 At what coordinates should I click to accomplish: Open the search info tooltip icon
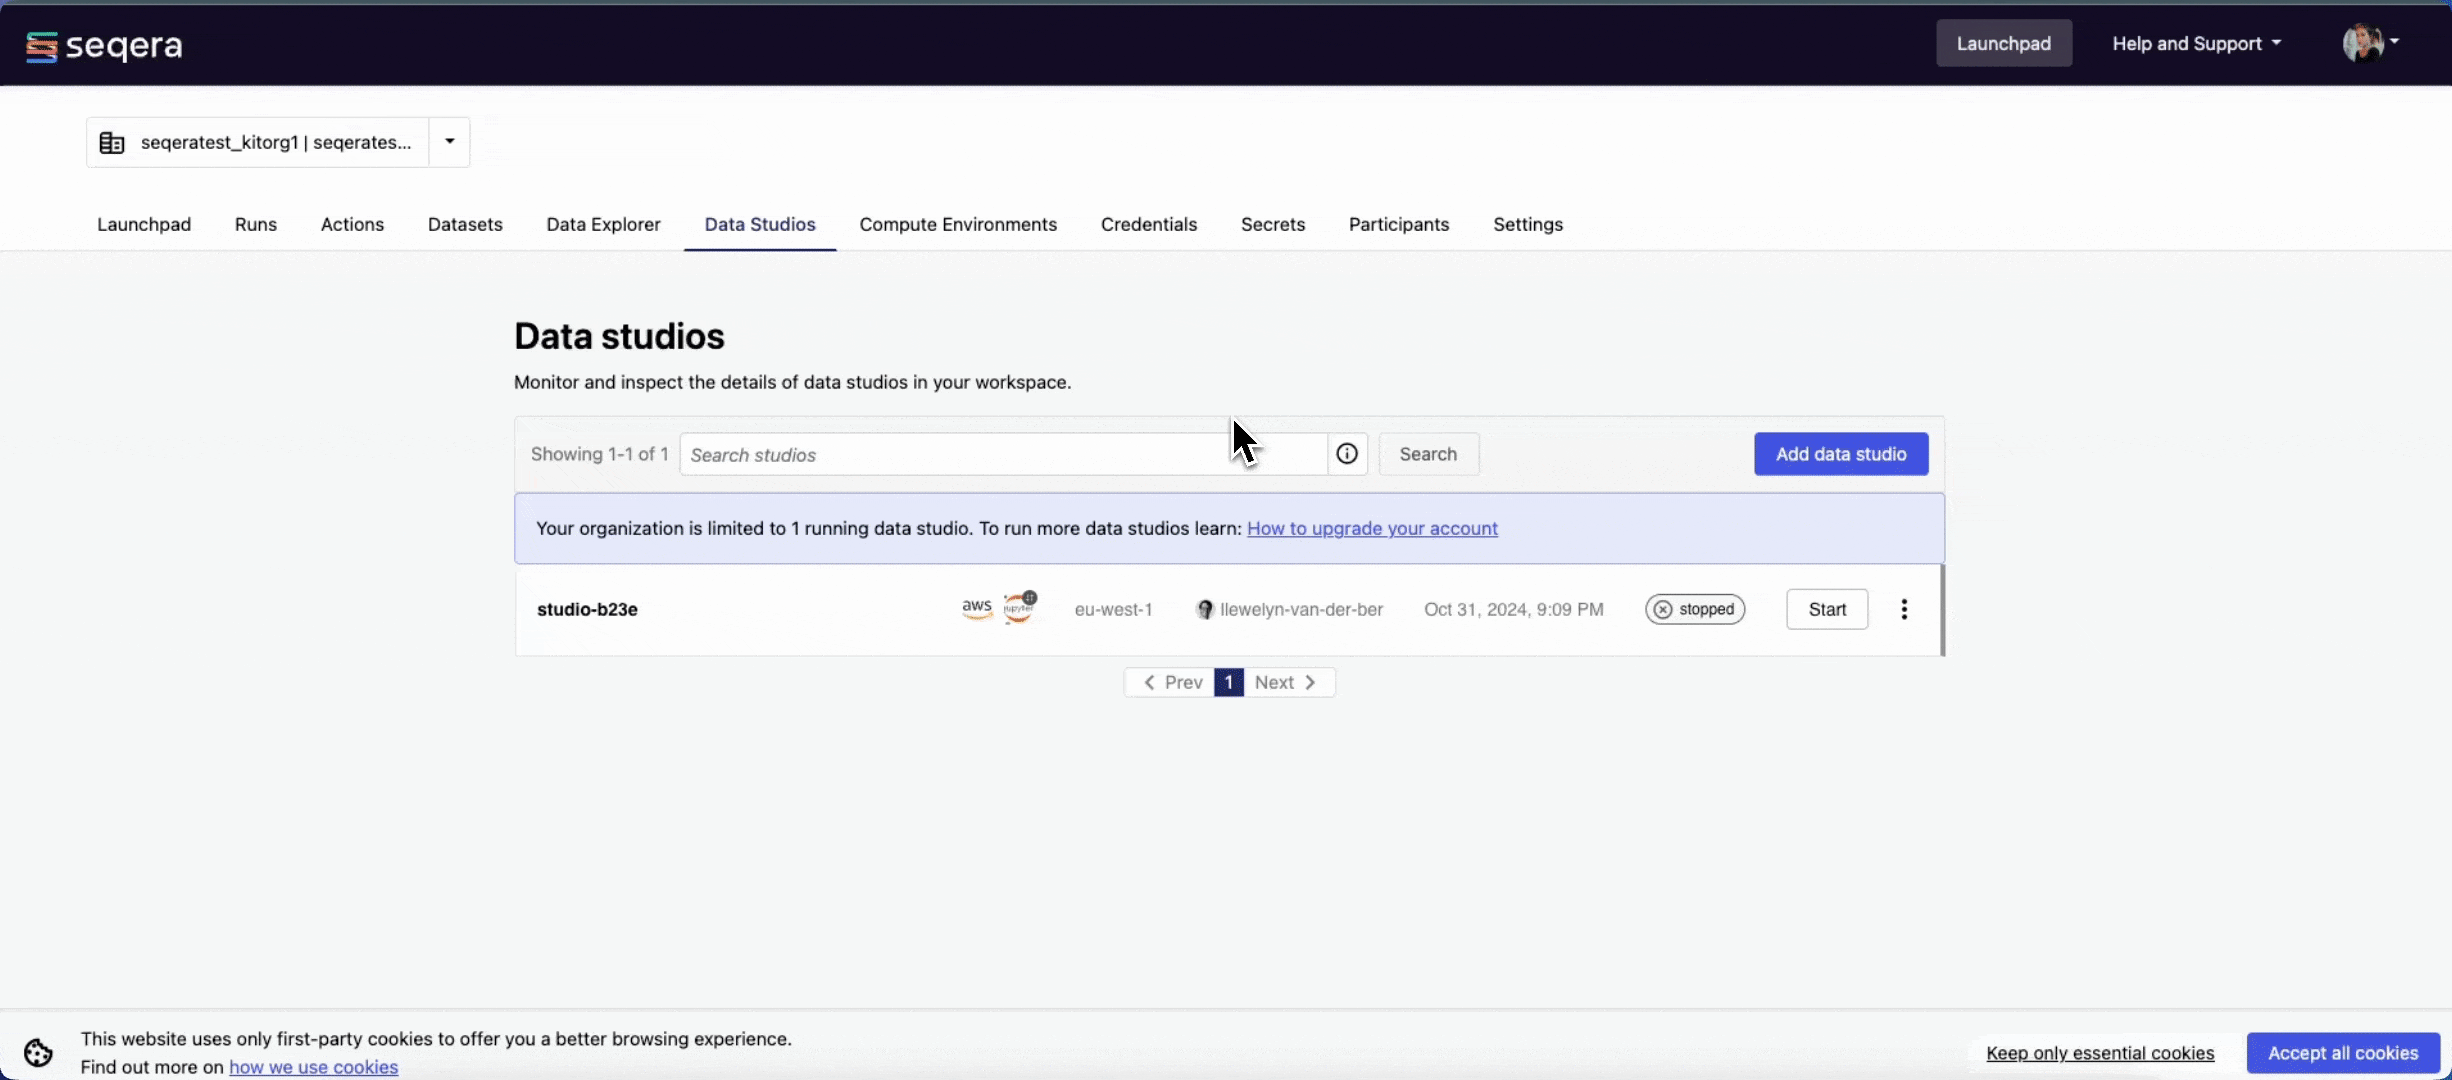click(x=1346, y=453)
